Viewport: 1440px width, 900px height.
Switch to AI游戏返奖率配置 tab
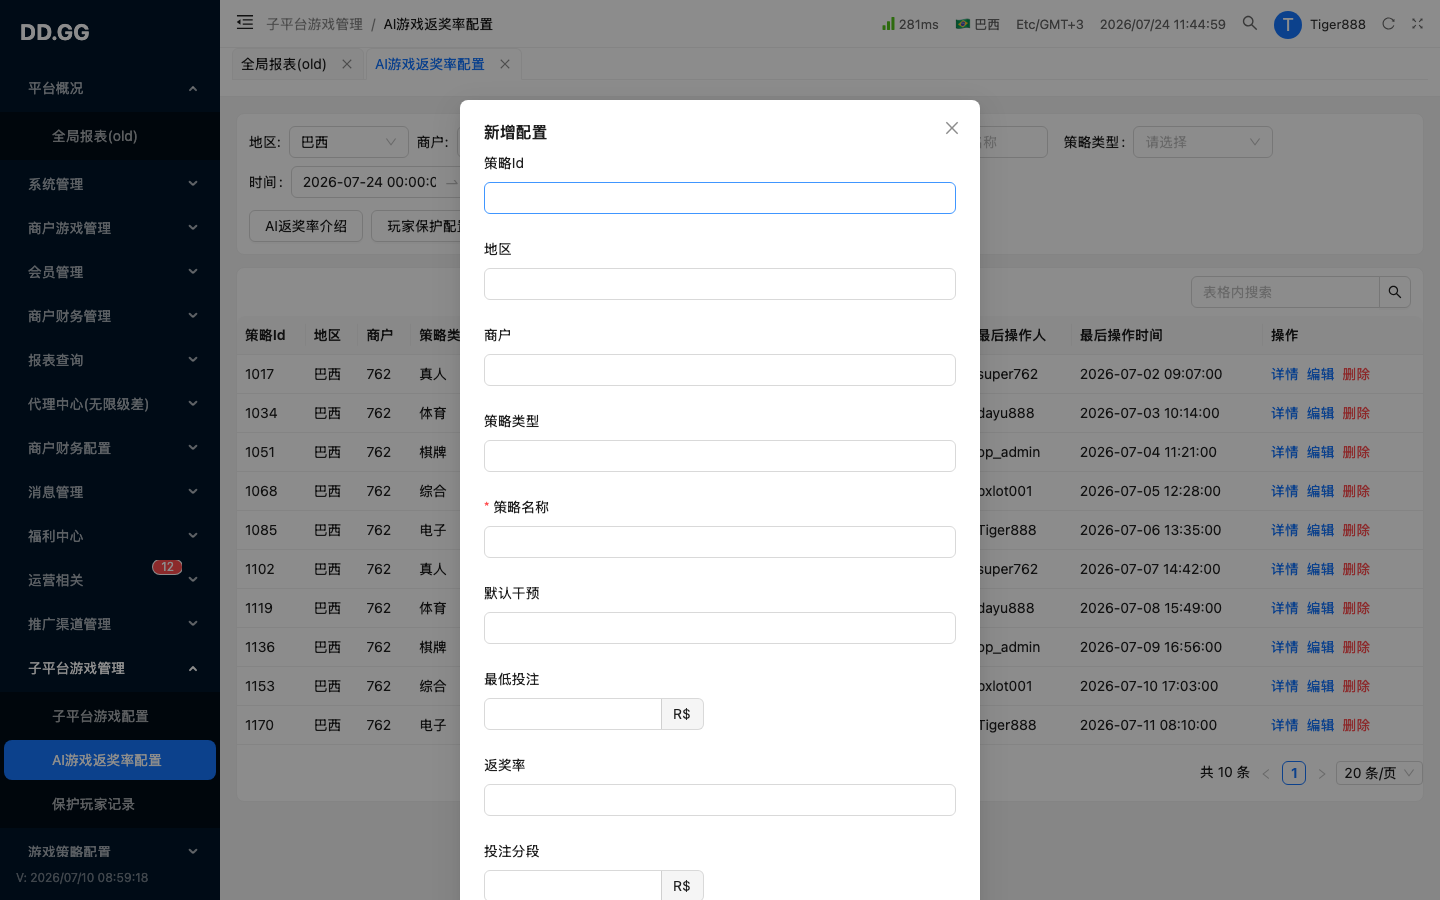[430, 64]
